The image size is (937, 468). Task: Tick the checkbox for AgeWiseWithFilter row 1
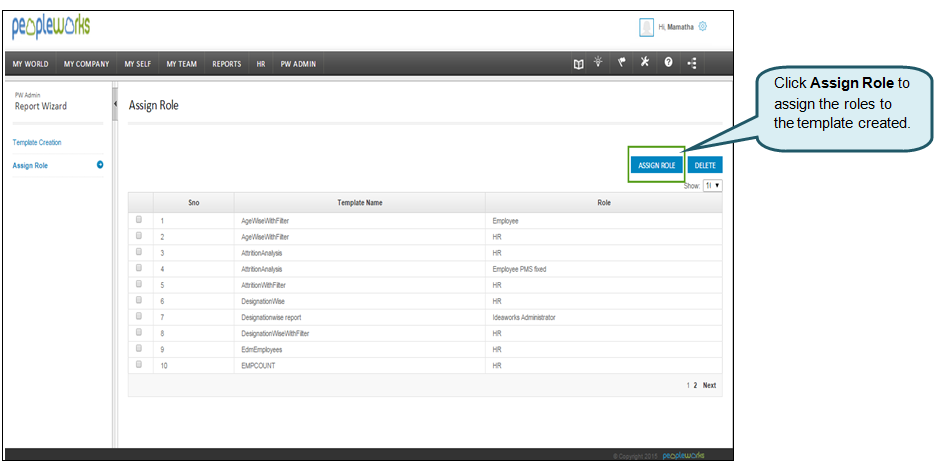pyautogui.click(x=140, y=220)
